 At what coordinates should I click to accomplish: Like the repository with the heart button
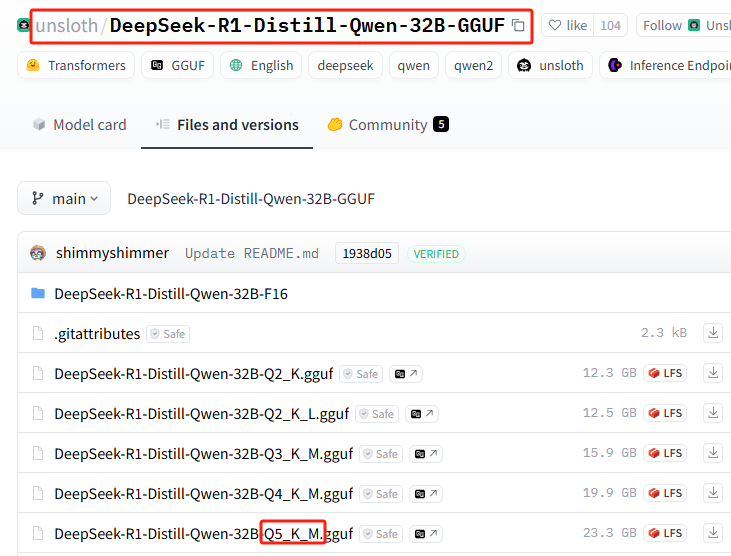pyautogui.click(x=567, y=25)
